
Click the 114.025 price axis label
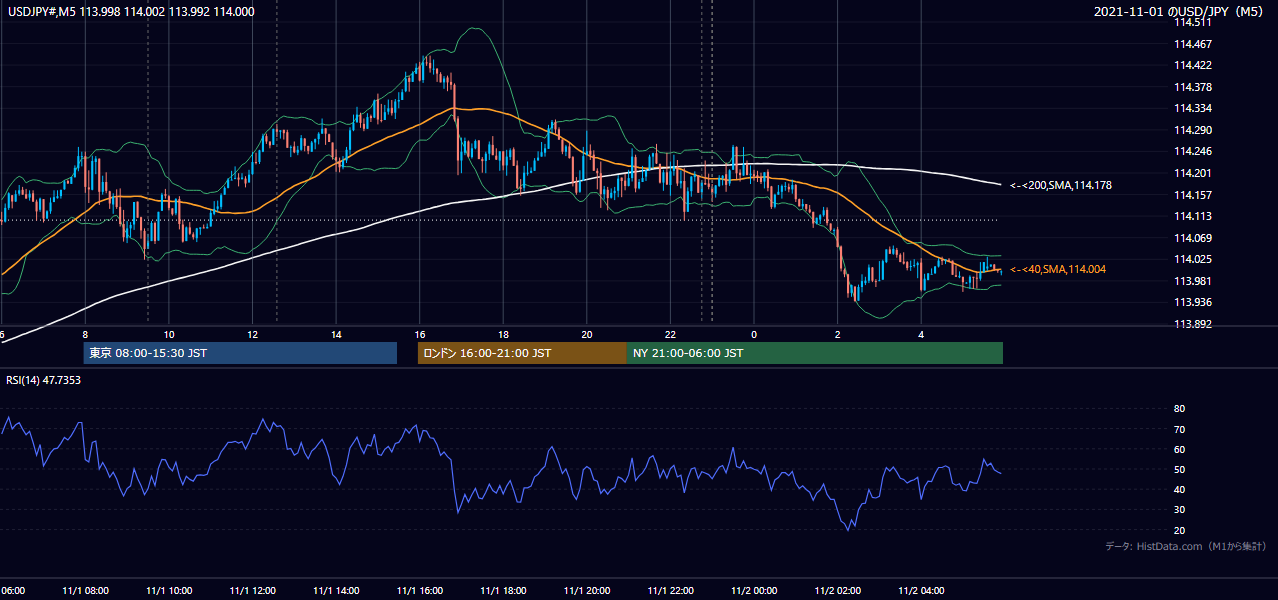(x=1193, y=259)
